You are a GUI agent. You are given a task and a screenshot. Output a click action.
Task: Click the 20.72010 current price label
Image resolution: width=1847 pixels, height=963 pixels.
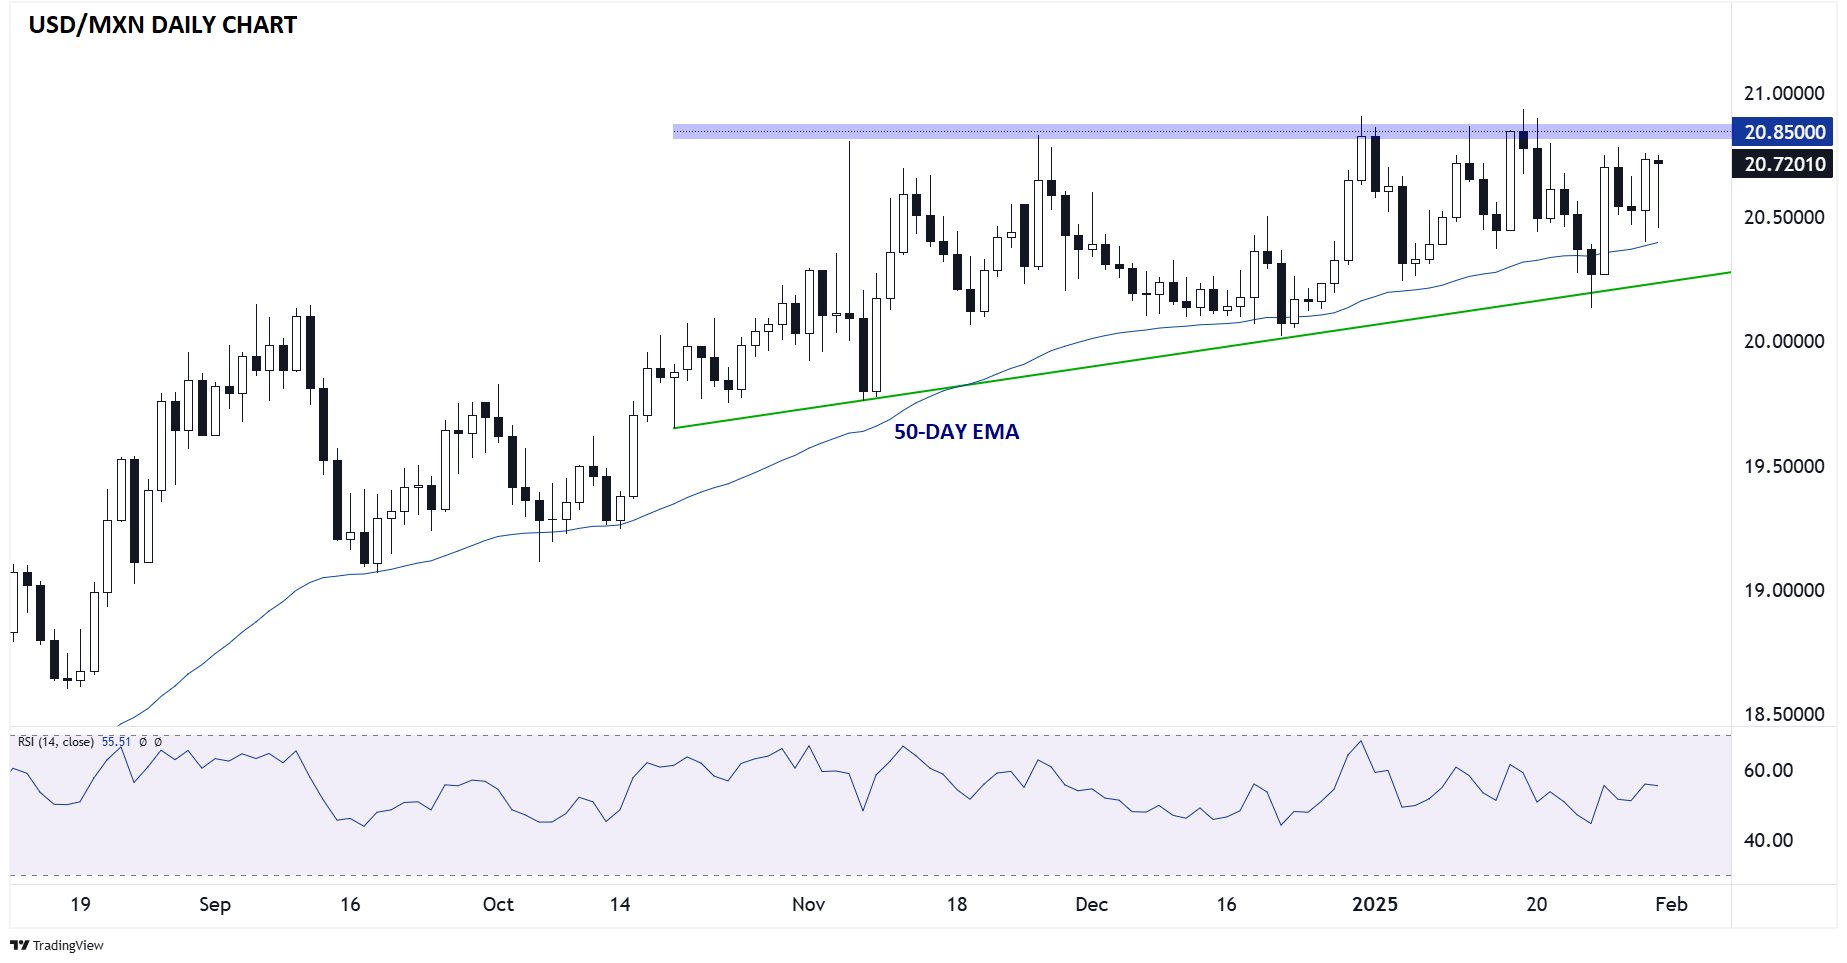pos(1783,164)
